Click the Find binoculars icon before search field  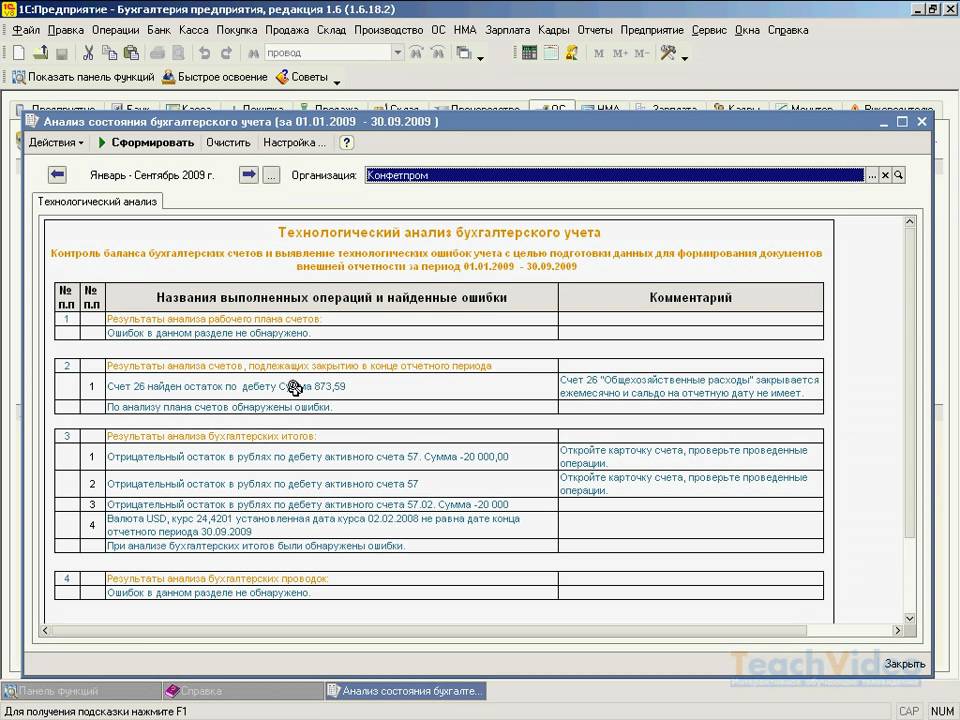coord(253,53)
